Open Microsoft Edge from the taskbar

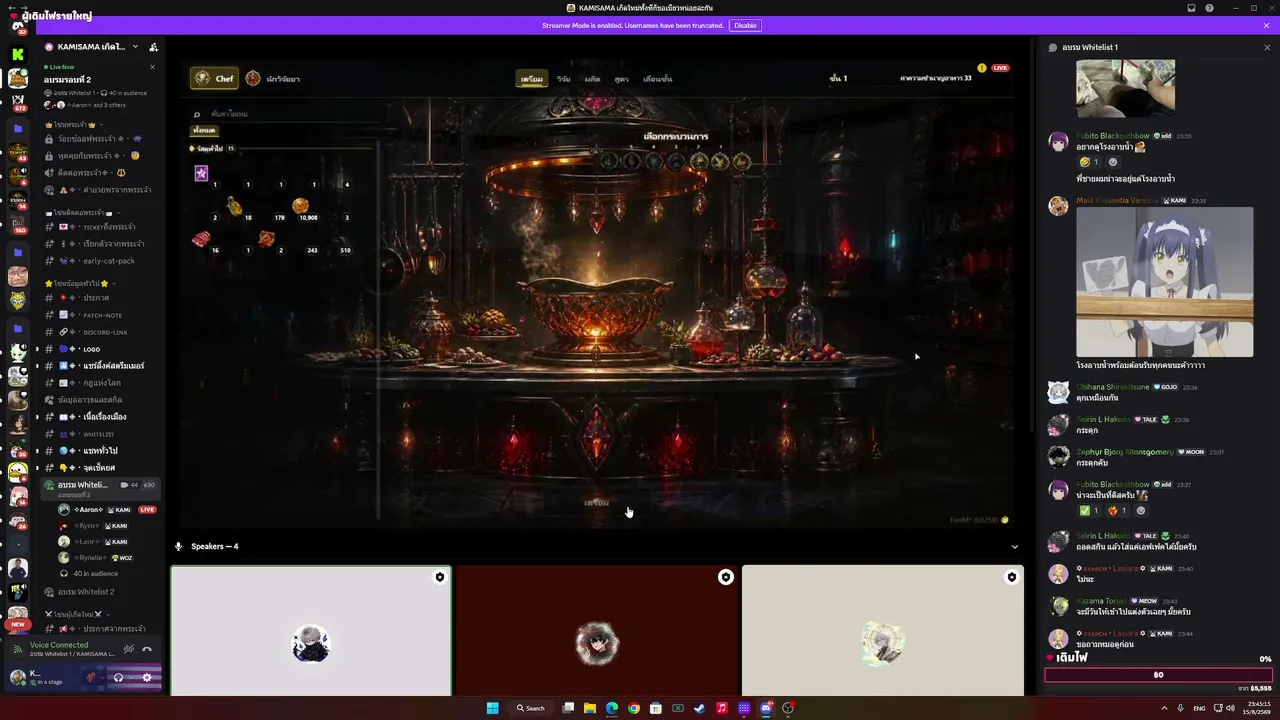point(612,708)
